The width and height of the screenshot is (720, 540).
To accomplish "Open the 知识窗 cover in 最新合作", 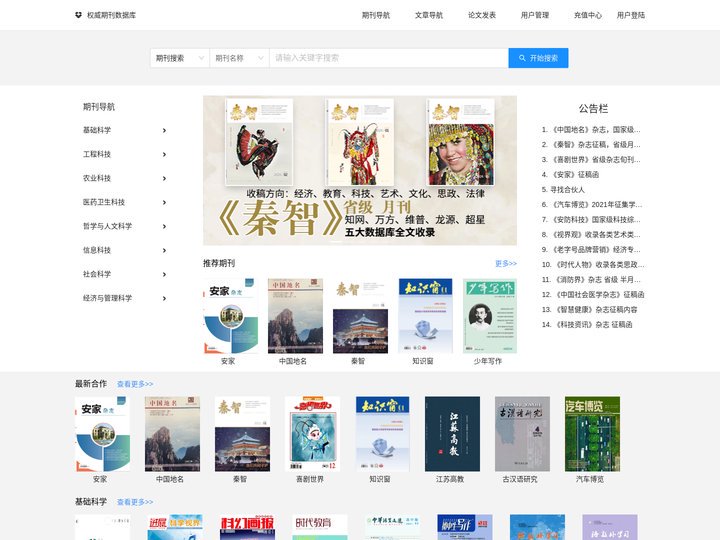I will coord(382,434).
